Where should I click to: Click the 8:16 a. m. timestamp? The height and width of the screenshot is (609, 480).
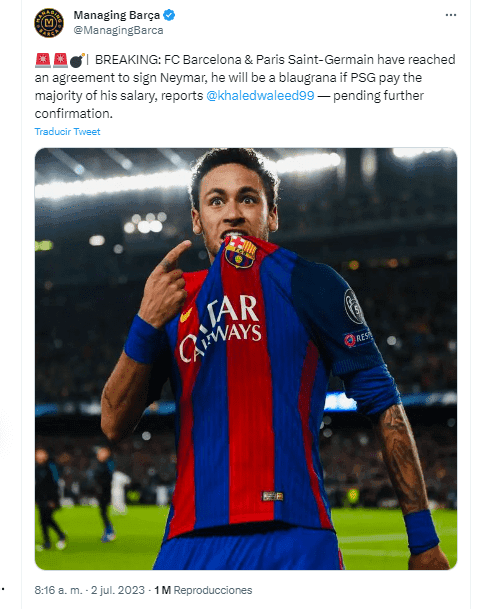click(x=58, y=590)
